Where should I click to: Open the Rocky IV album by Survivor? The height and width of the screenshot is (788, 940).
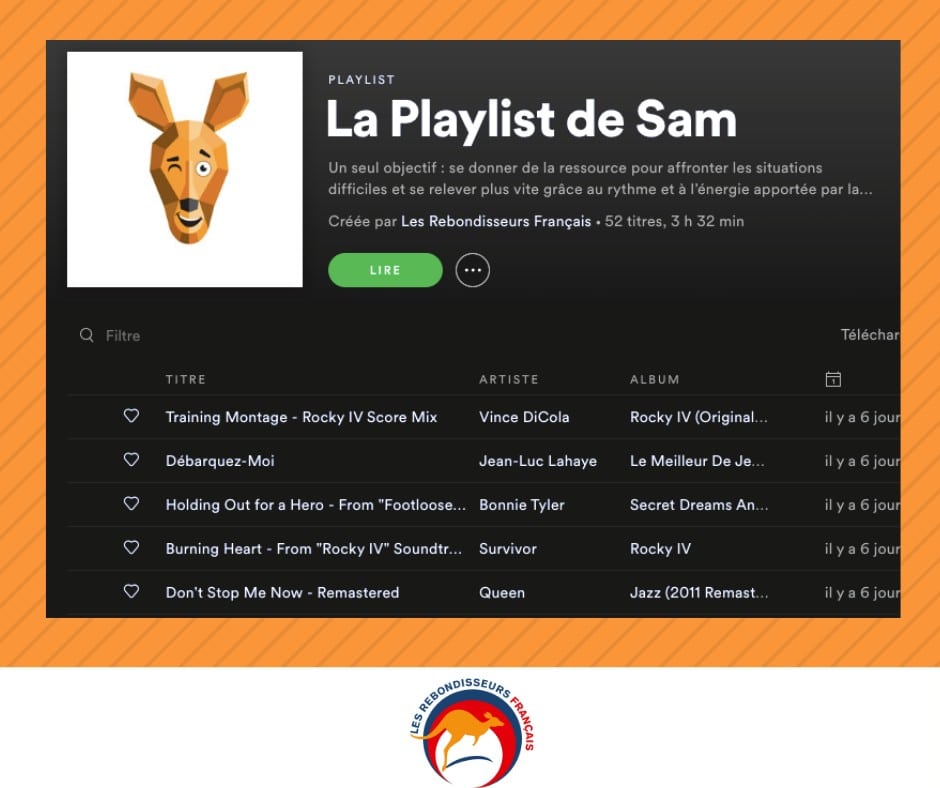(x=660, y=549)
